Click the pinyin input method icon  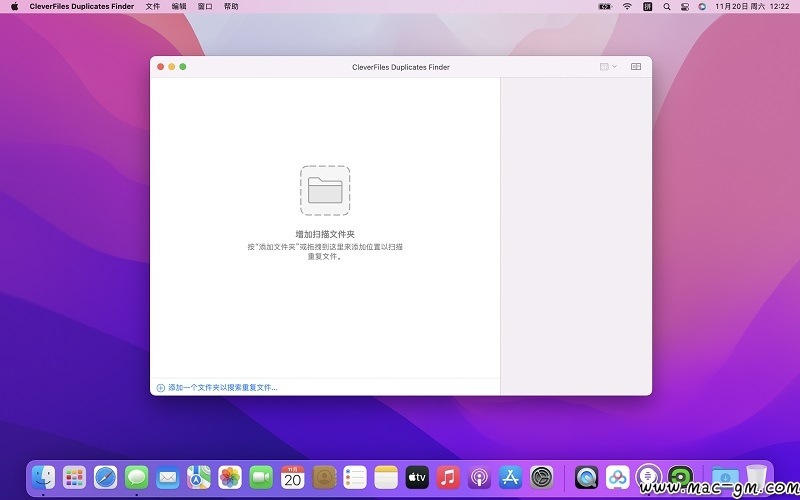click(647, 7)
